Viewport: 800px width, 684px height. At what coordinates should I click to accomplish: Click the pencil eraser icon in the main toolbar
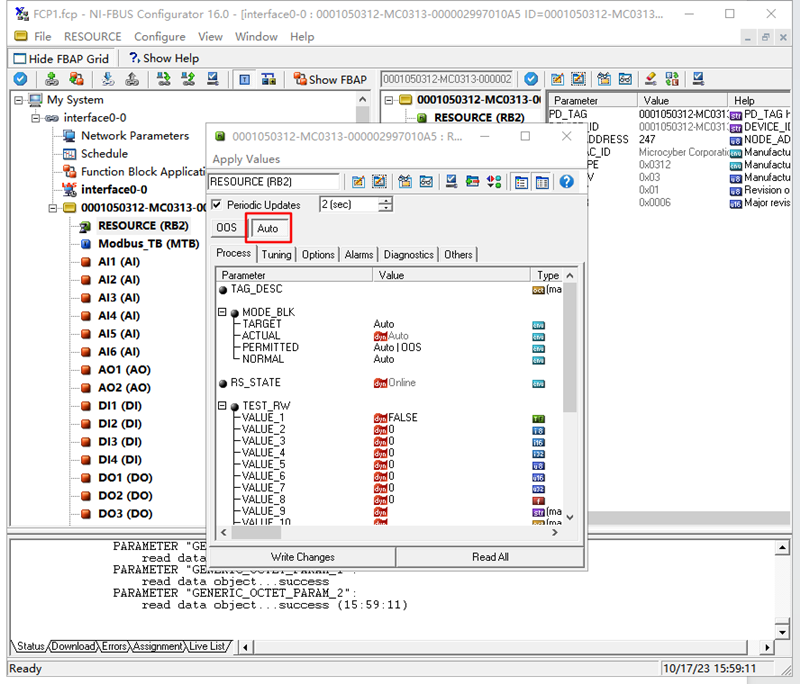[651, 79]
